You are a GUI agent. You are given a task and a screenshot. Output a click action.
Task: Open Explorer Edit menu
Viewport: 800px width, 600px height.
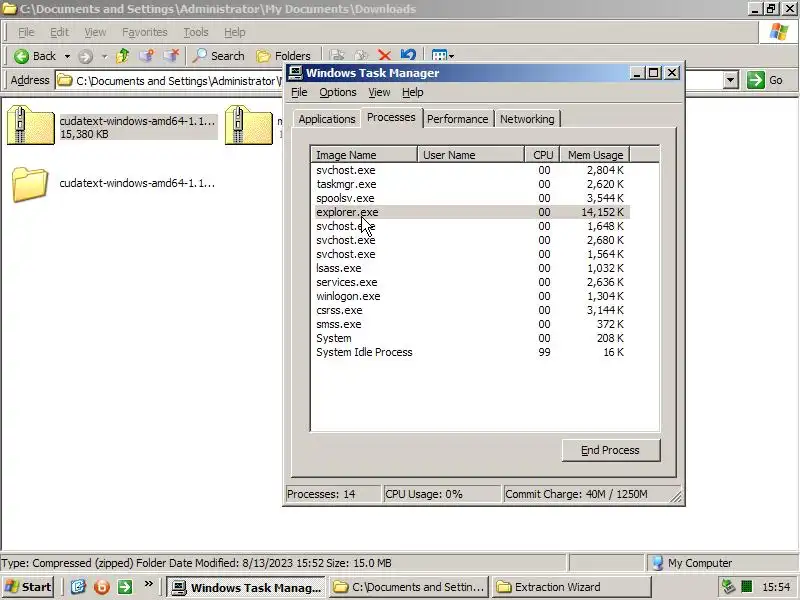[59, 32]
